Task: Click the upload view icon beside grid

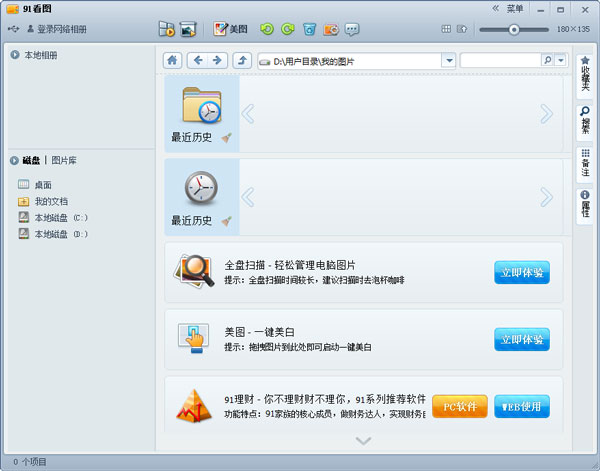Action: [462, 29]
